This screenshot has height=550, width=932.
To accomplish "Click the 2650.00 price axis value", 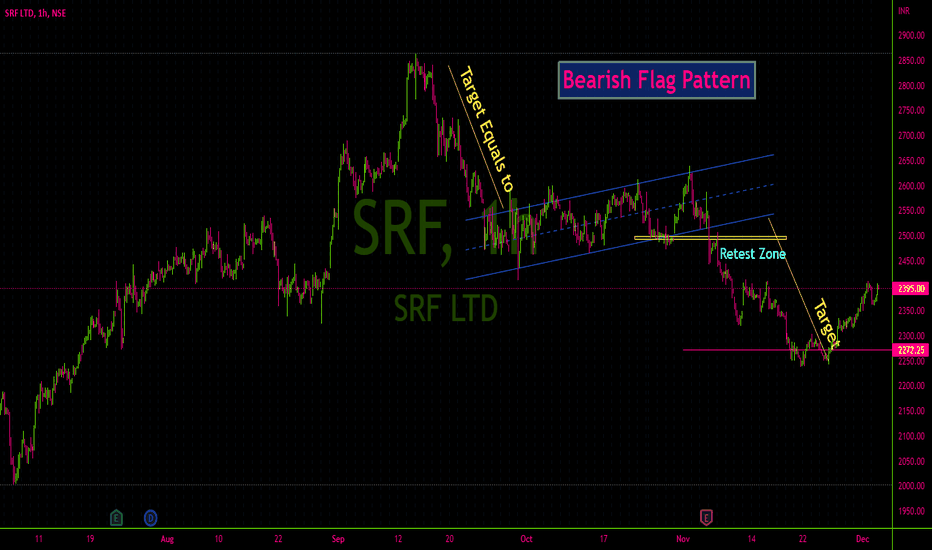I will (911, 161).
